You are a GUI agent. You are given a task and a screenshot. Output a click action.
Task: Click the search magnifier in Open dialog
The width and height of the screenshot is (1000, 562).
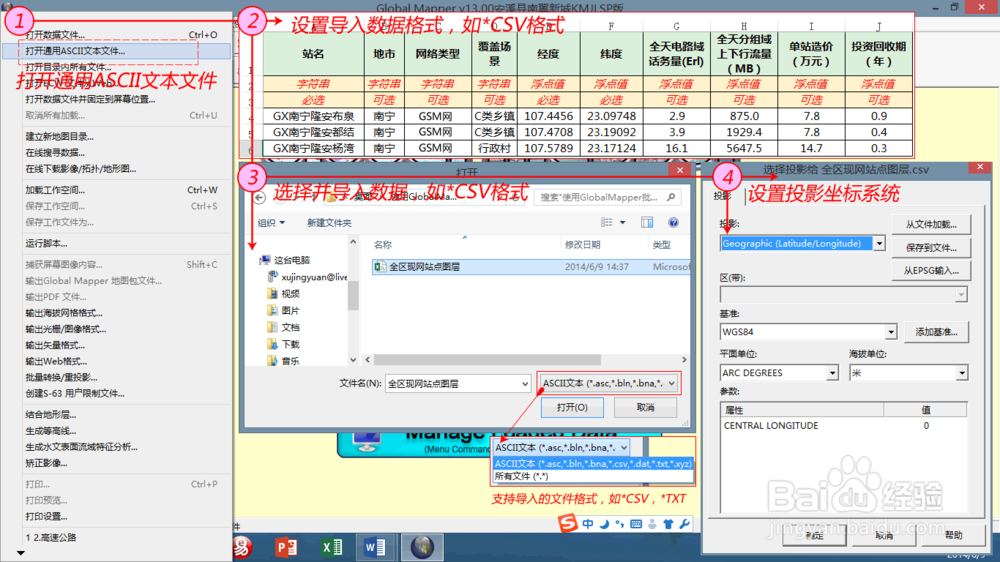[671, 197]
